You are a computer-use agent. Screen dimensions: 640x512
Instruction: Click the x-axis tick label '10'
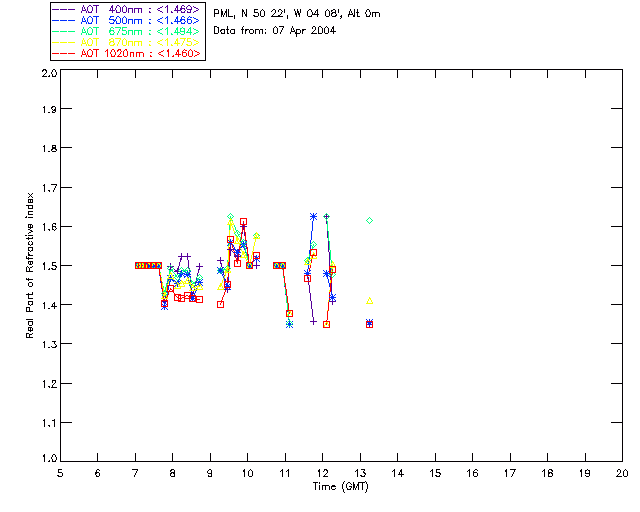tap(247, 473)
